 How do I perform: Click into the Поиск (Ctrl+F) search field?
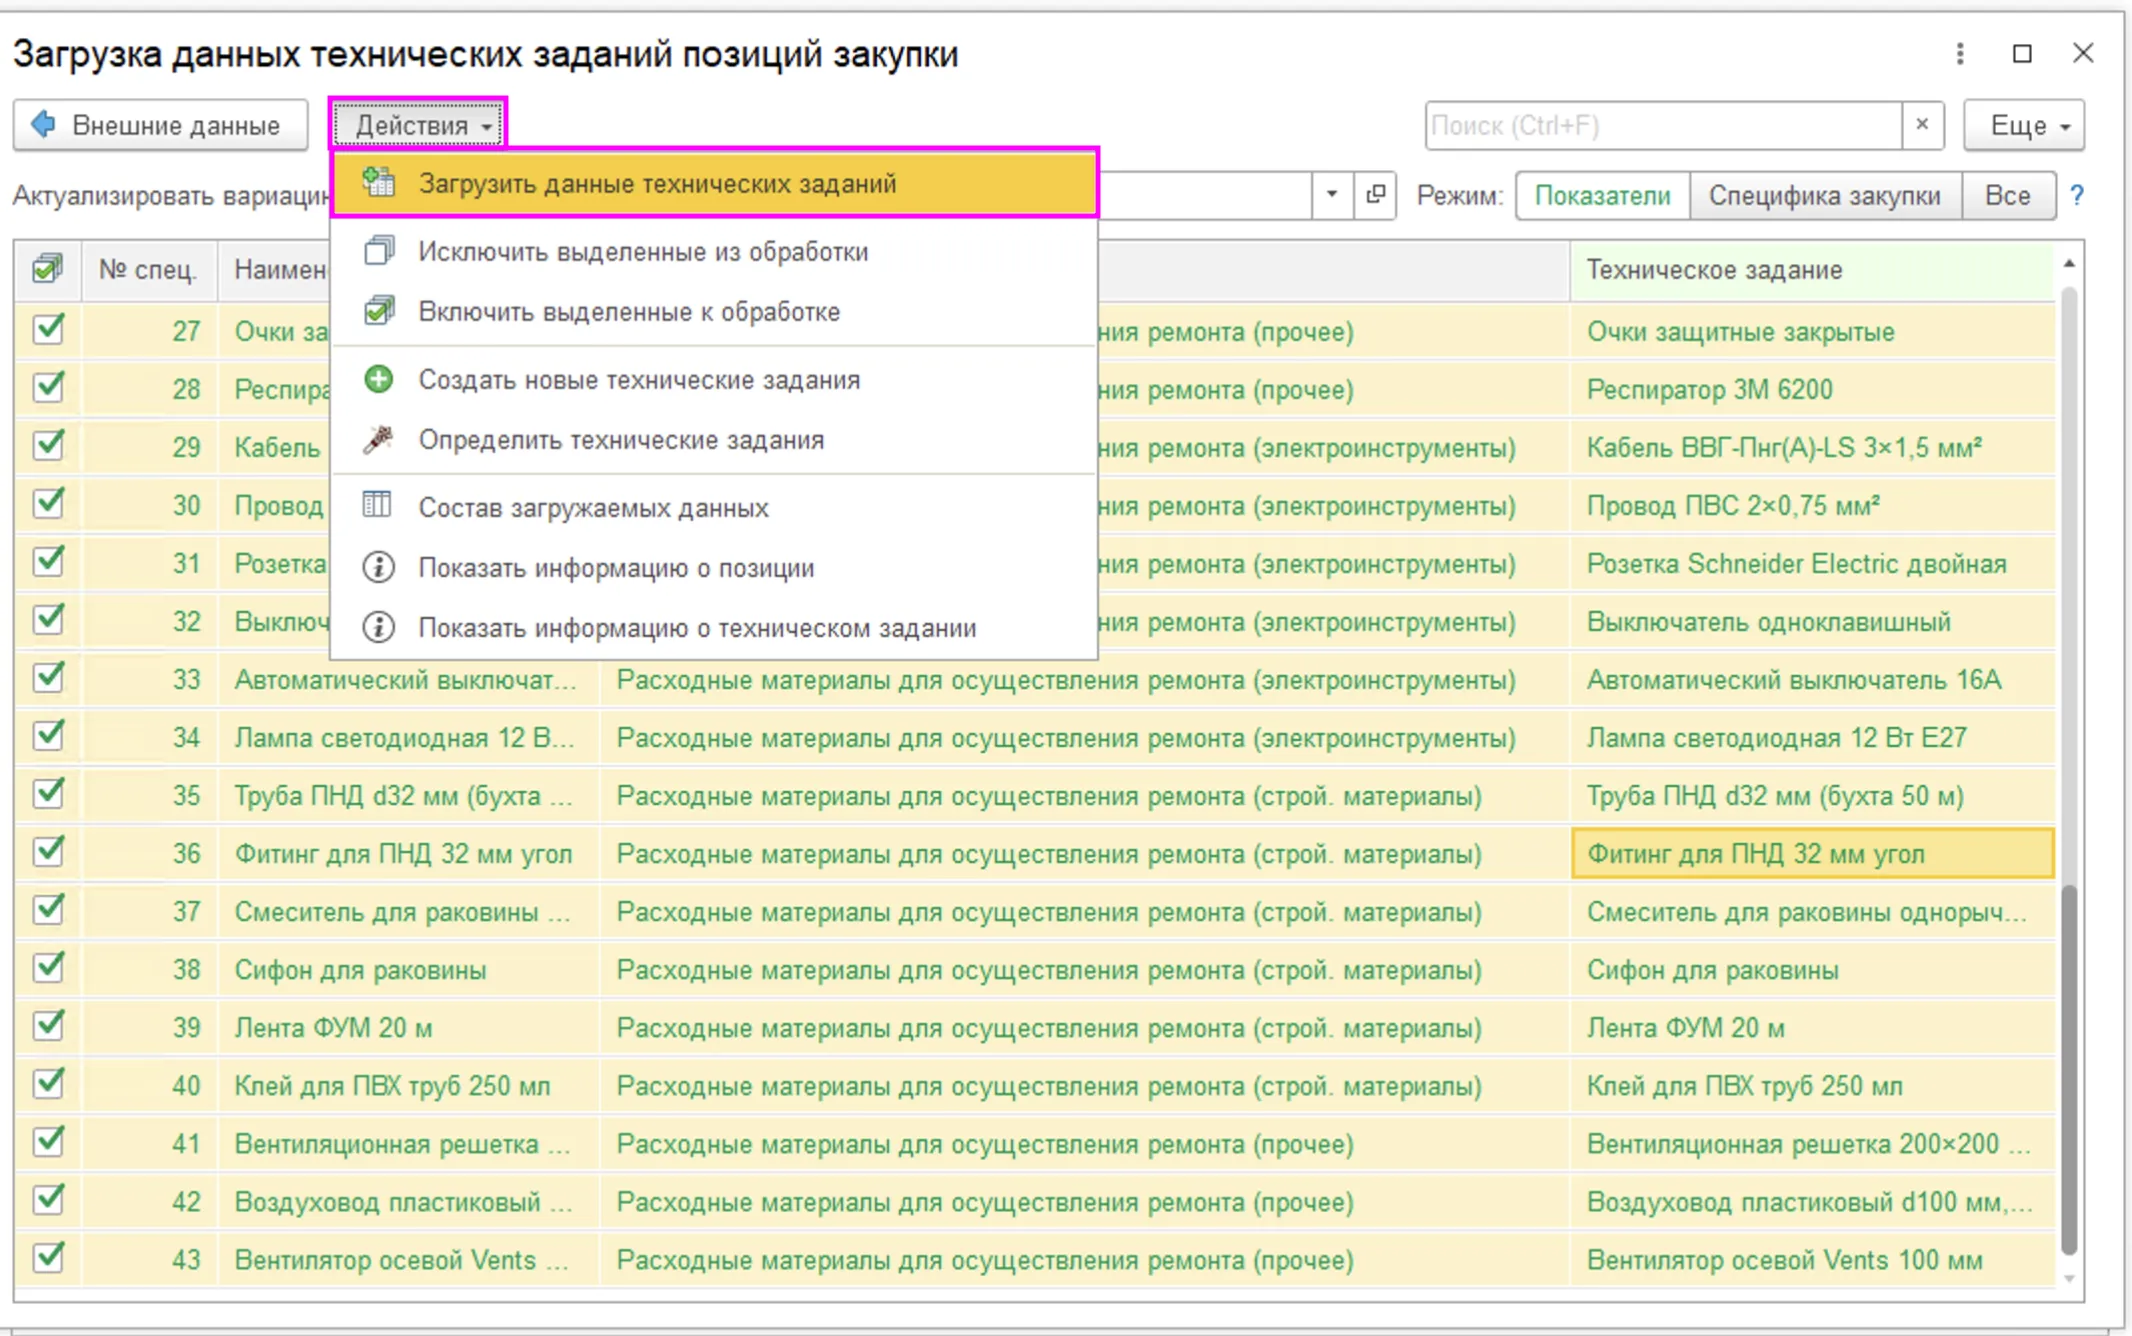(x=1662, y=125)
